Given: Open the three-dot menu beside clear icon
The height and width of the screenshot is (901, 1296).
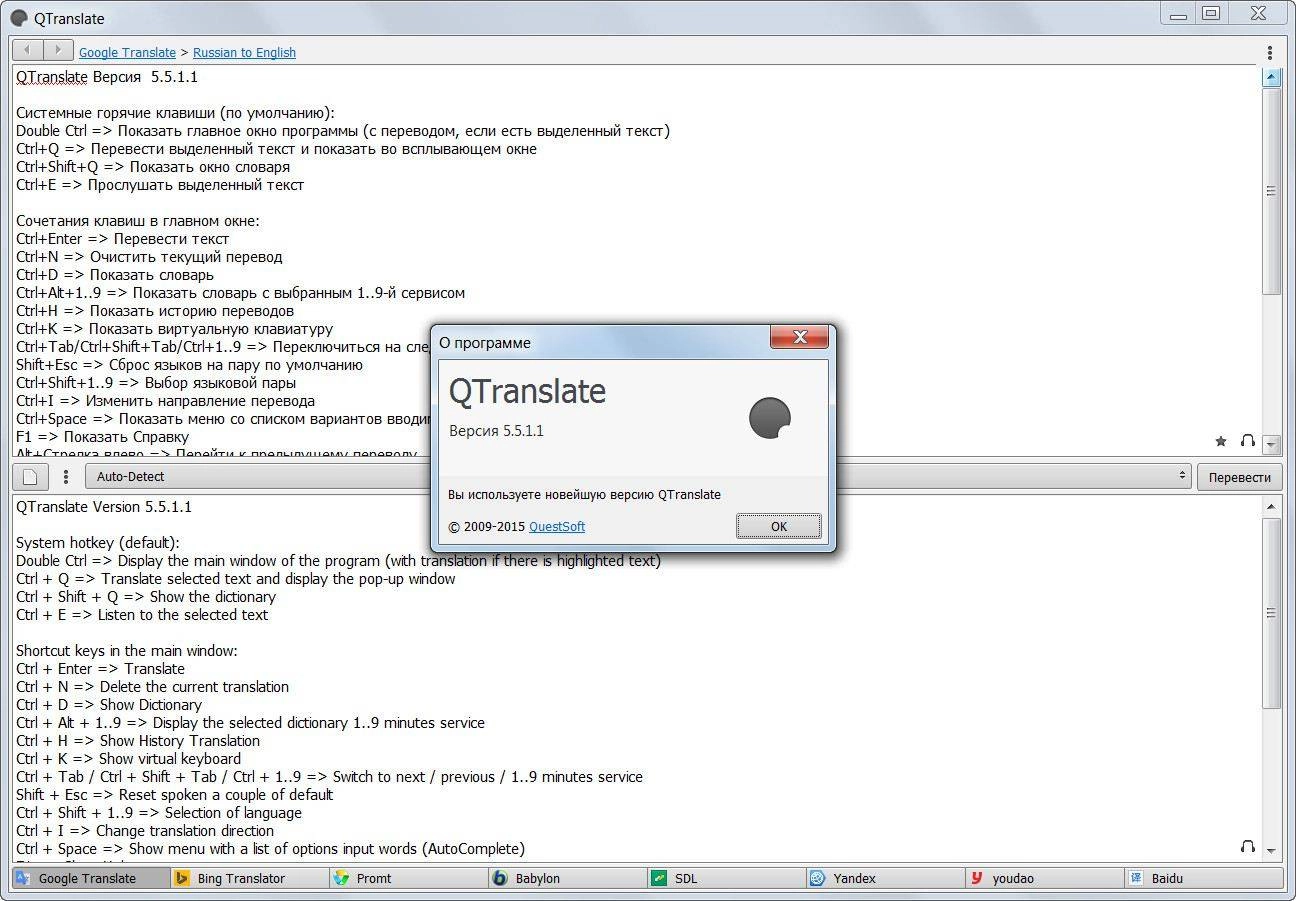Looking at the screenshot, I should (66, 477).
